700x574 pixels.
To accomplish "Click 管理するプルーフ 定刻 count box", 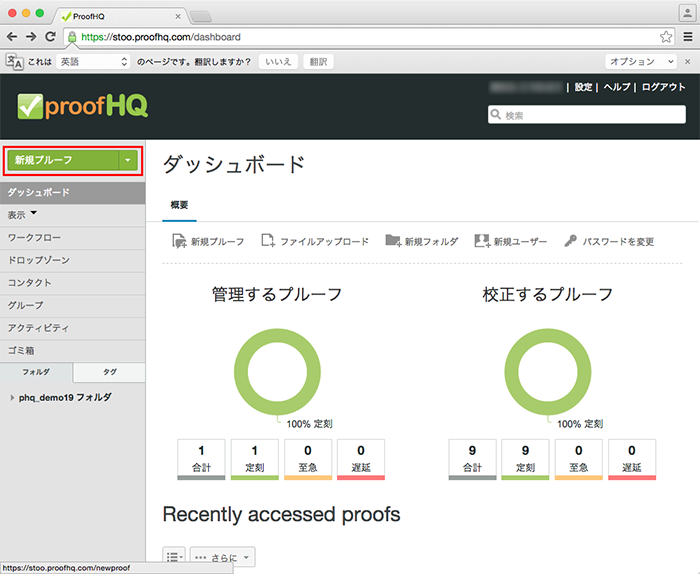I will click(x=254, y=459).
